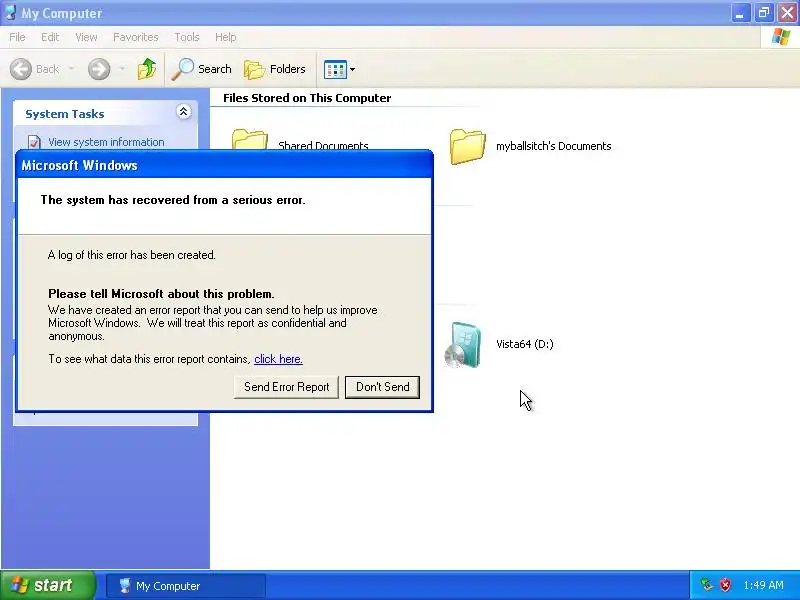
Task: Open the Back history dropdown arrow
Action: 71,69
